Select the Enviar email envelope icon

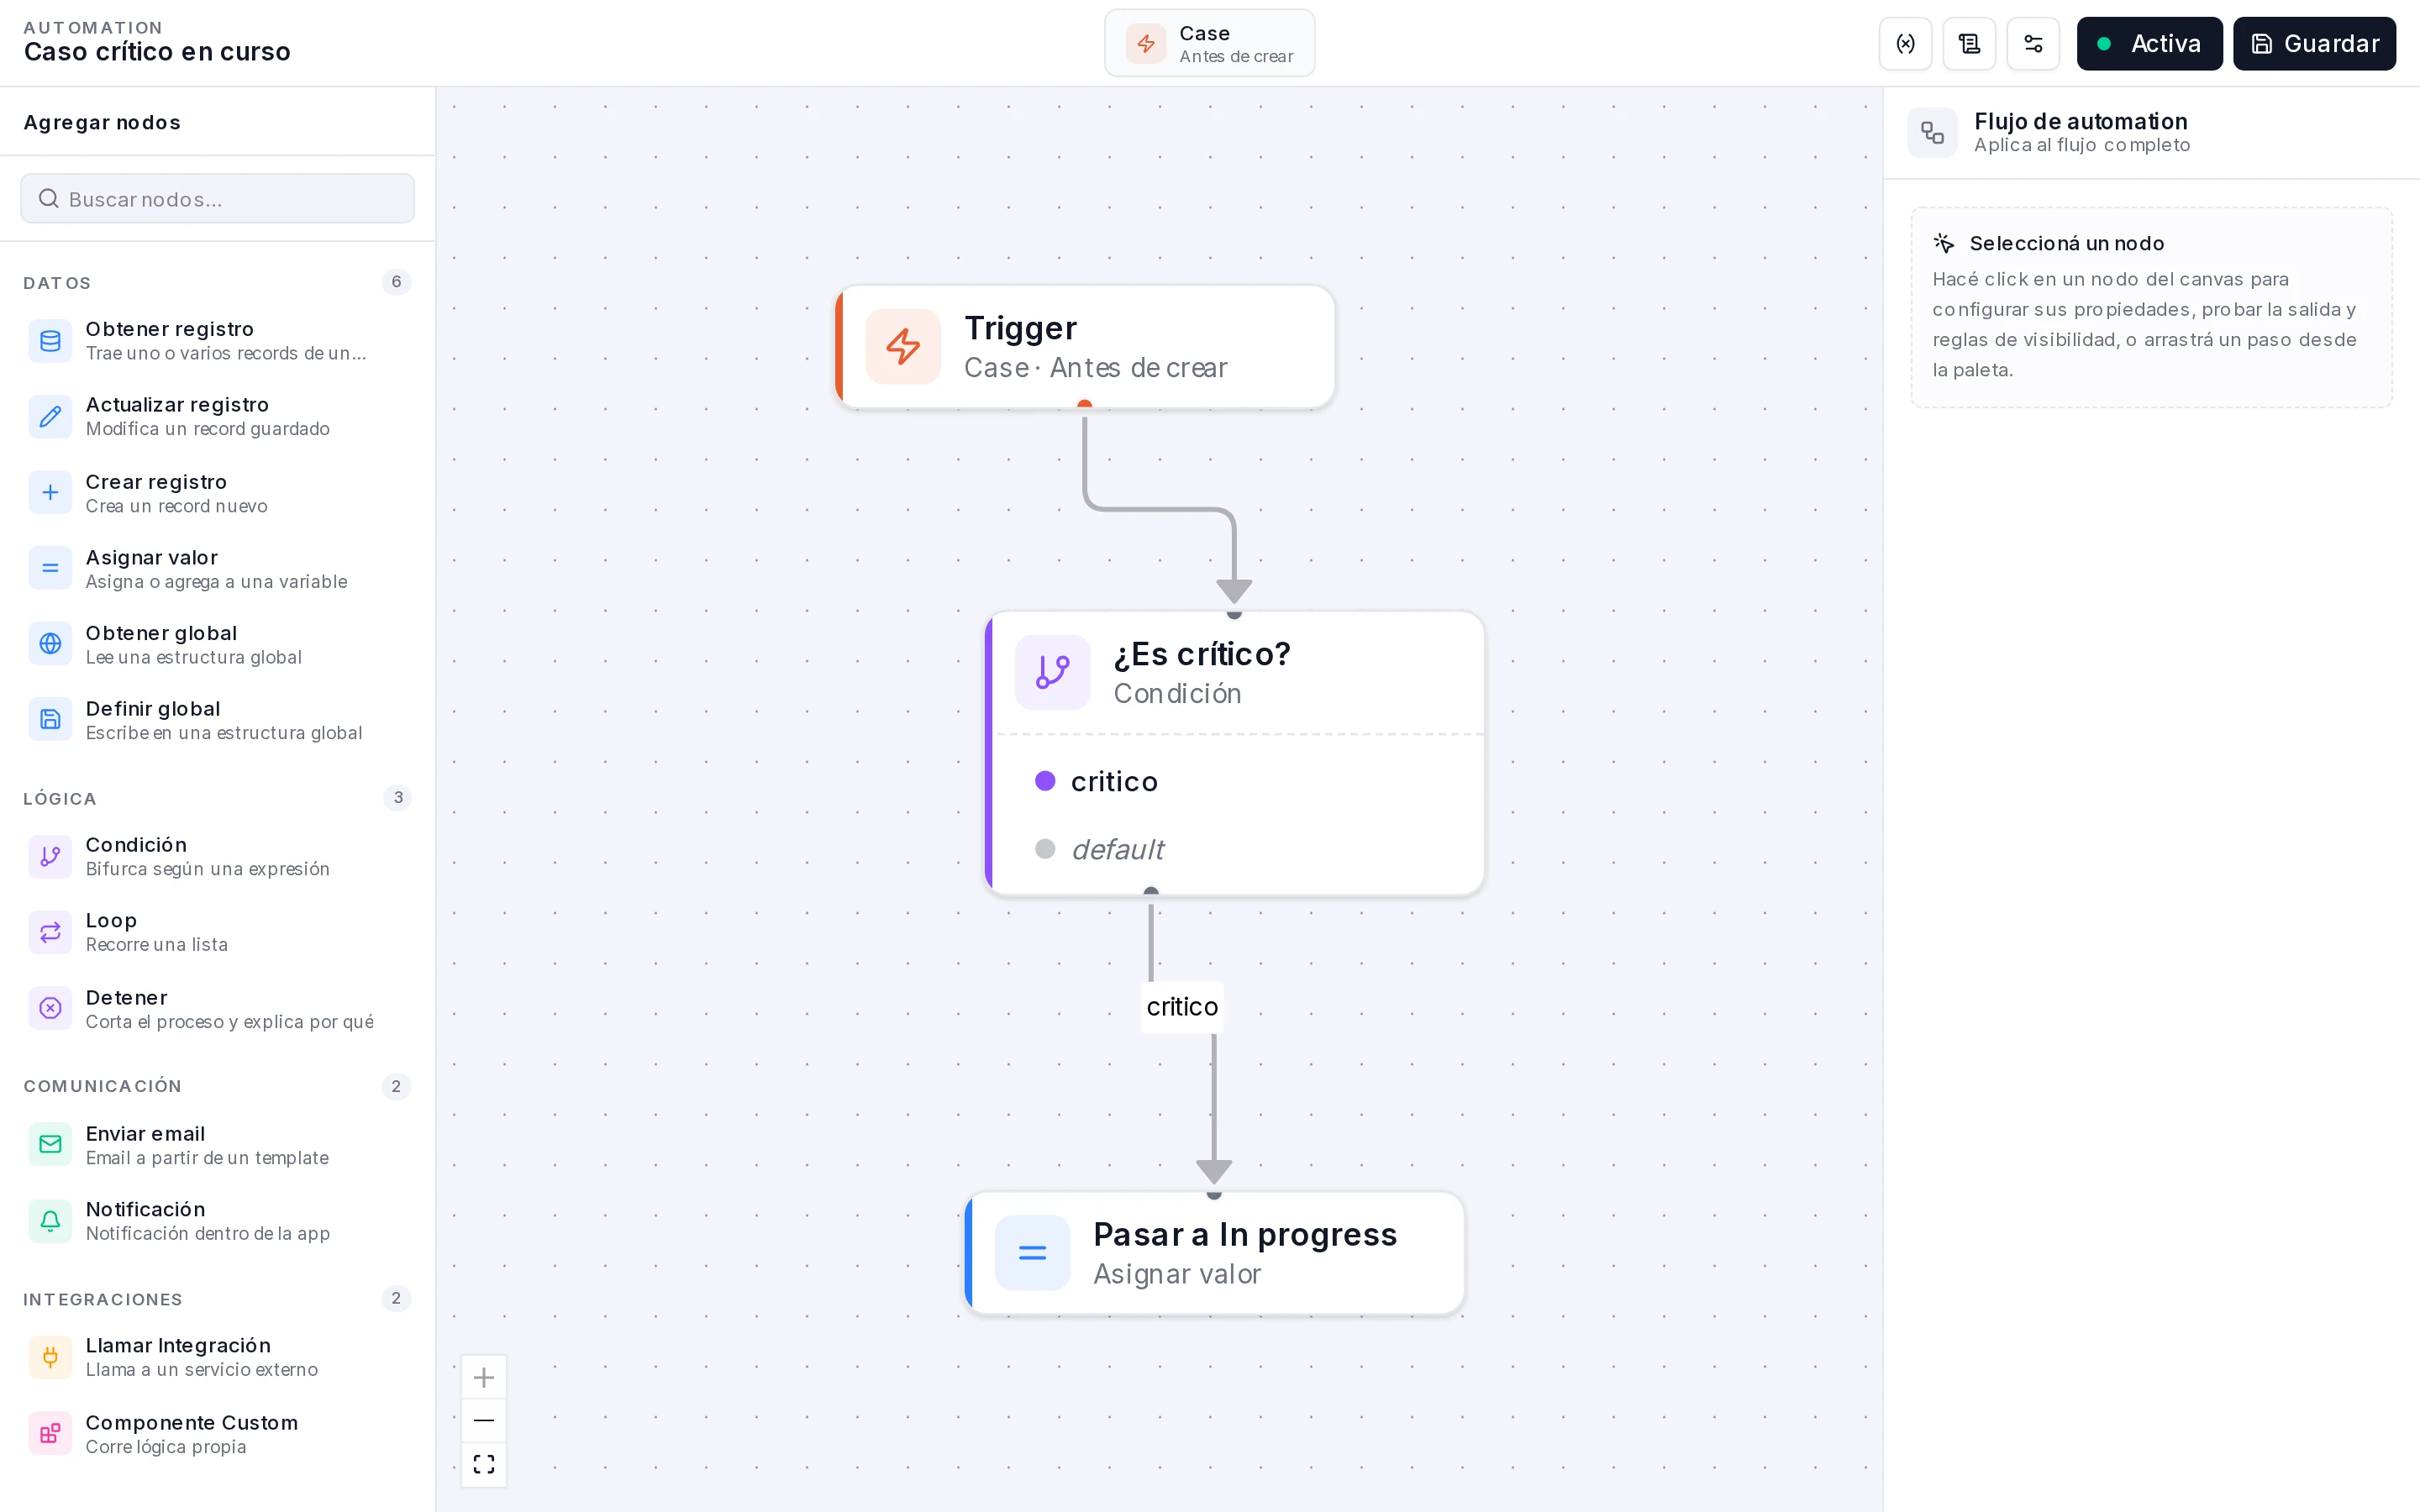click(50, 1145)
